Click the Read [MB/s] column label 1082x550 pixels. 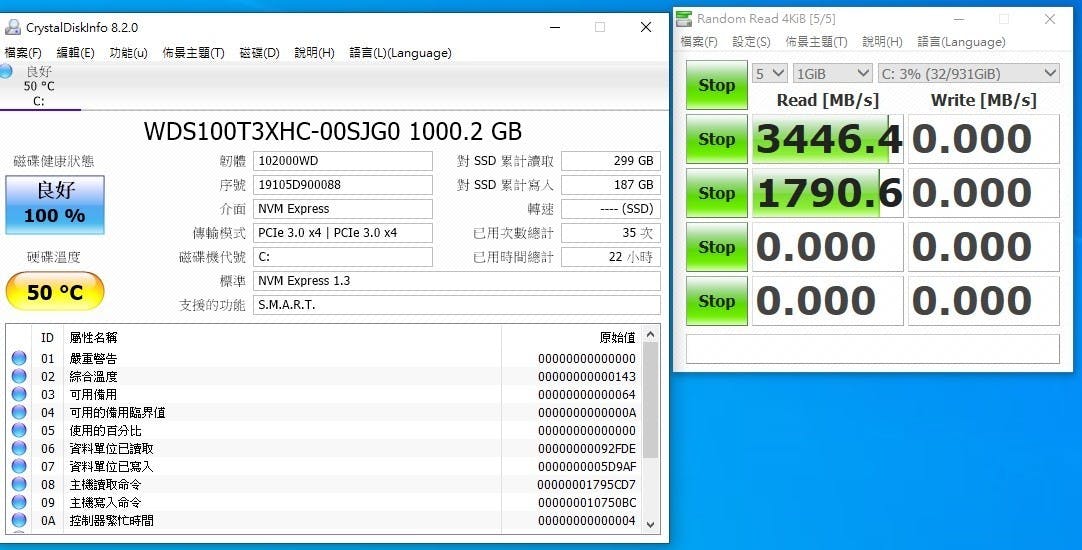coord(827,100)
